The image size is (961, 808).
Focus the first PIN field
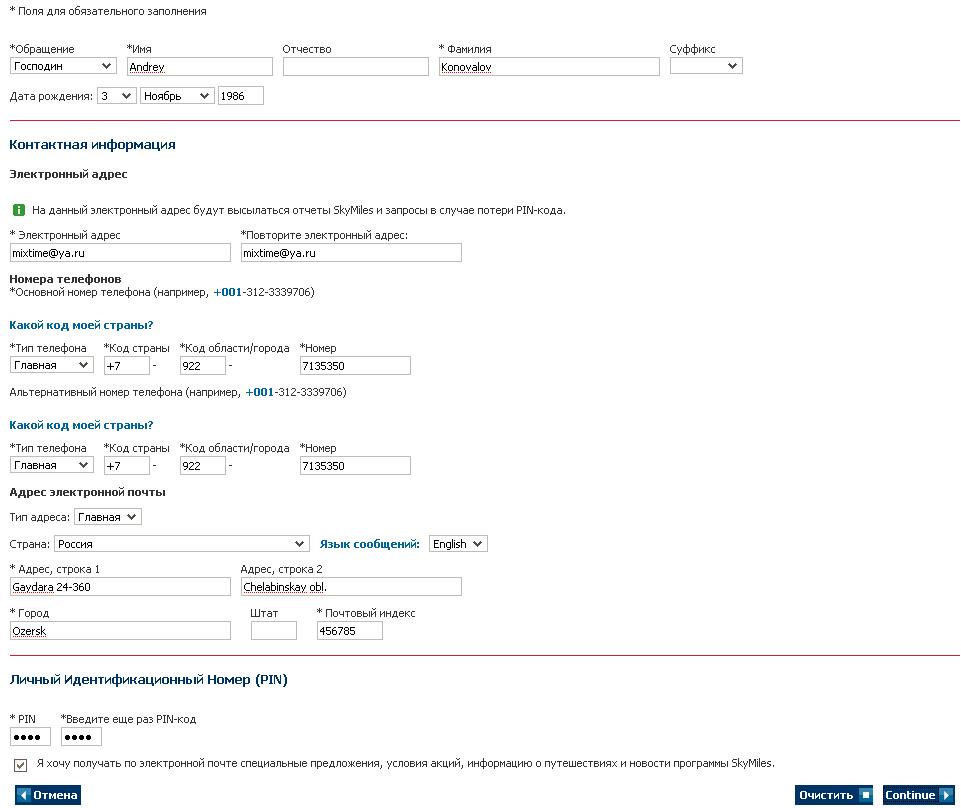click(30, 737)
